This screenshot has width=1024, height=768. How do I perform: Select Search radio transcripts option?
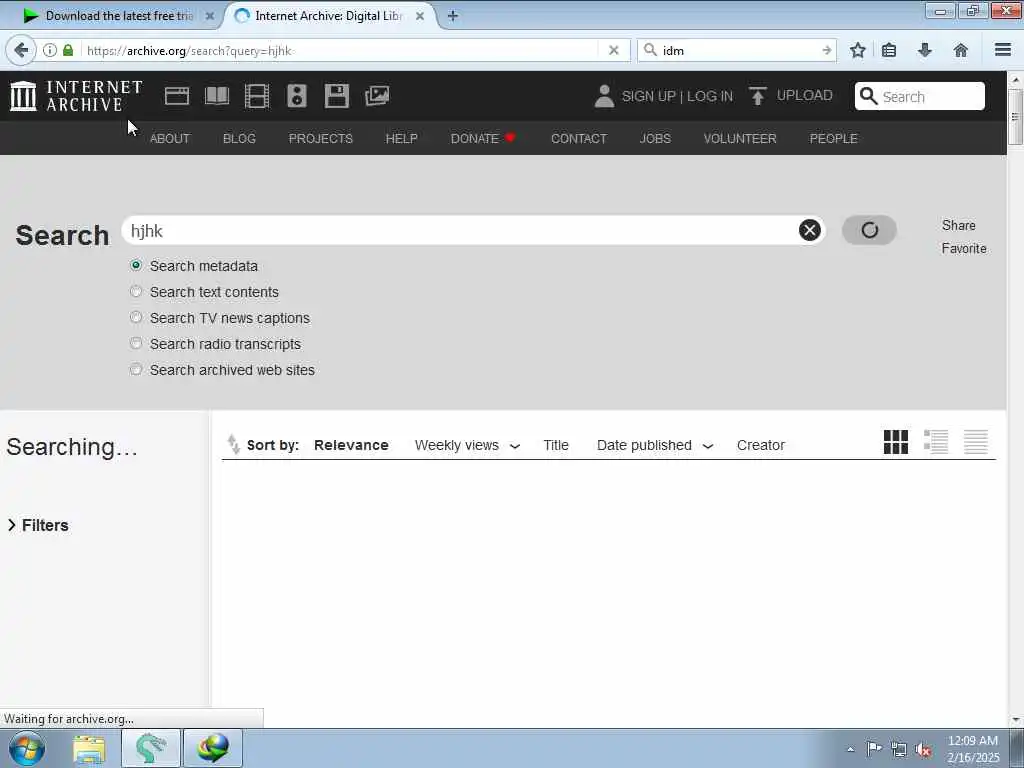136,343
